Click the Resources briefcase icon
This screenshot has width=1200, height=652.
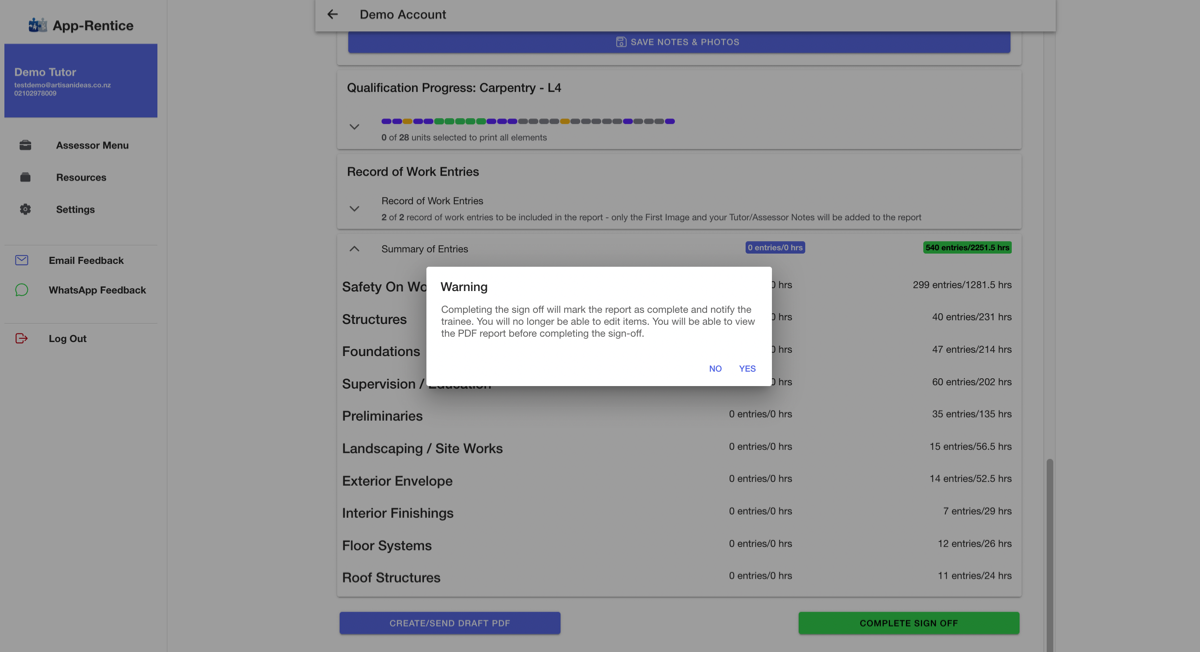(x=25, y=177)
